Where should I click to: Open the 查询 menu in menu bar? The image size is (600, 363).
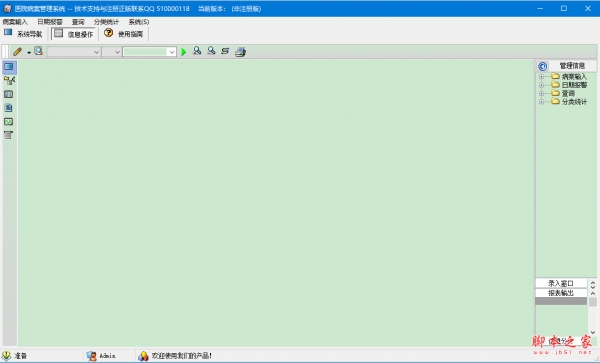(x=78, y=22)
